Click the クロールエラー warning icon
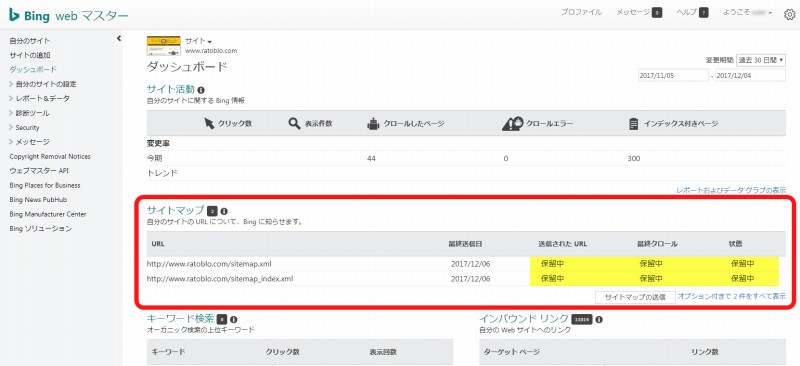This screenshot has height=366, width=800. [513, 124]
